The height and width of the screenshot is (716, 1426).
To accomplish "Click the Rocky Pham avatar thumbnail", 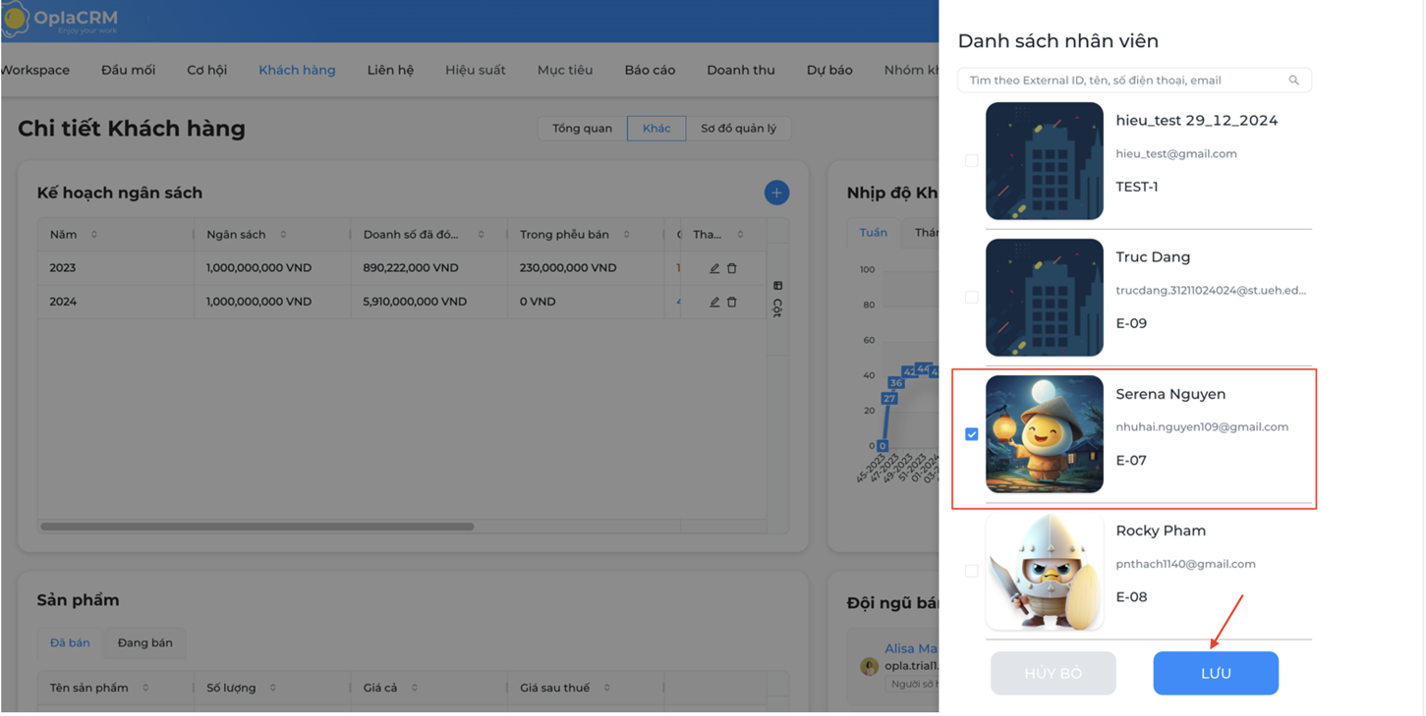I will [1045, 571].
